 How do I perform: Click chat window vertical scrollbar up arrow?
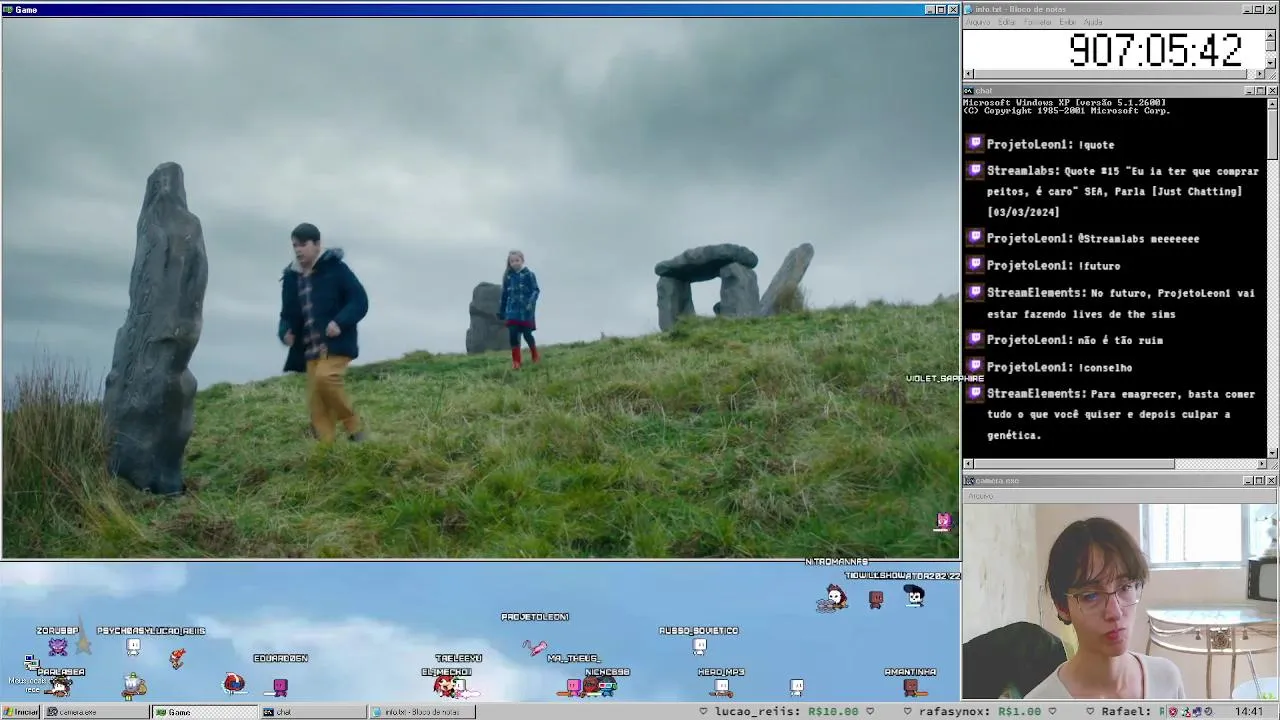(1271, 103)
